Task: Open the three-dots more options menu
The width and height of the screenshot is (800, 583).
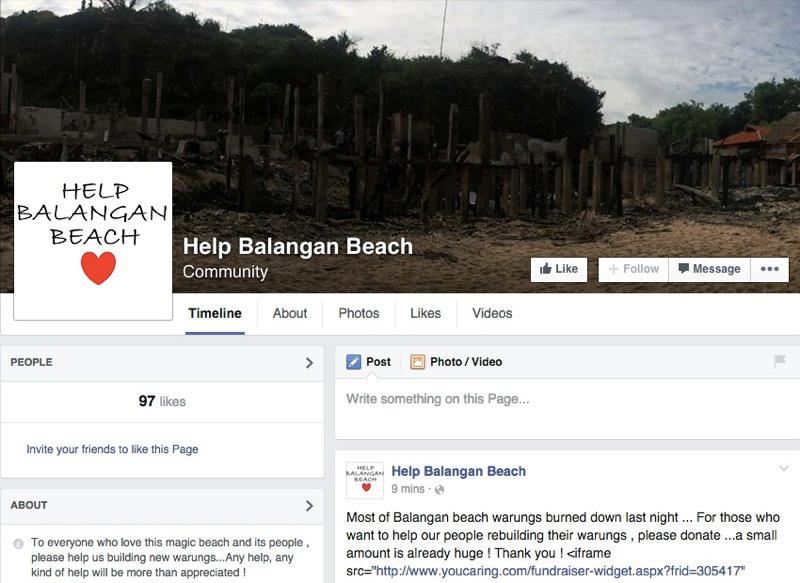Action: click(769, 269)
